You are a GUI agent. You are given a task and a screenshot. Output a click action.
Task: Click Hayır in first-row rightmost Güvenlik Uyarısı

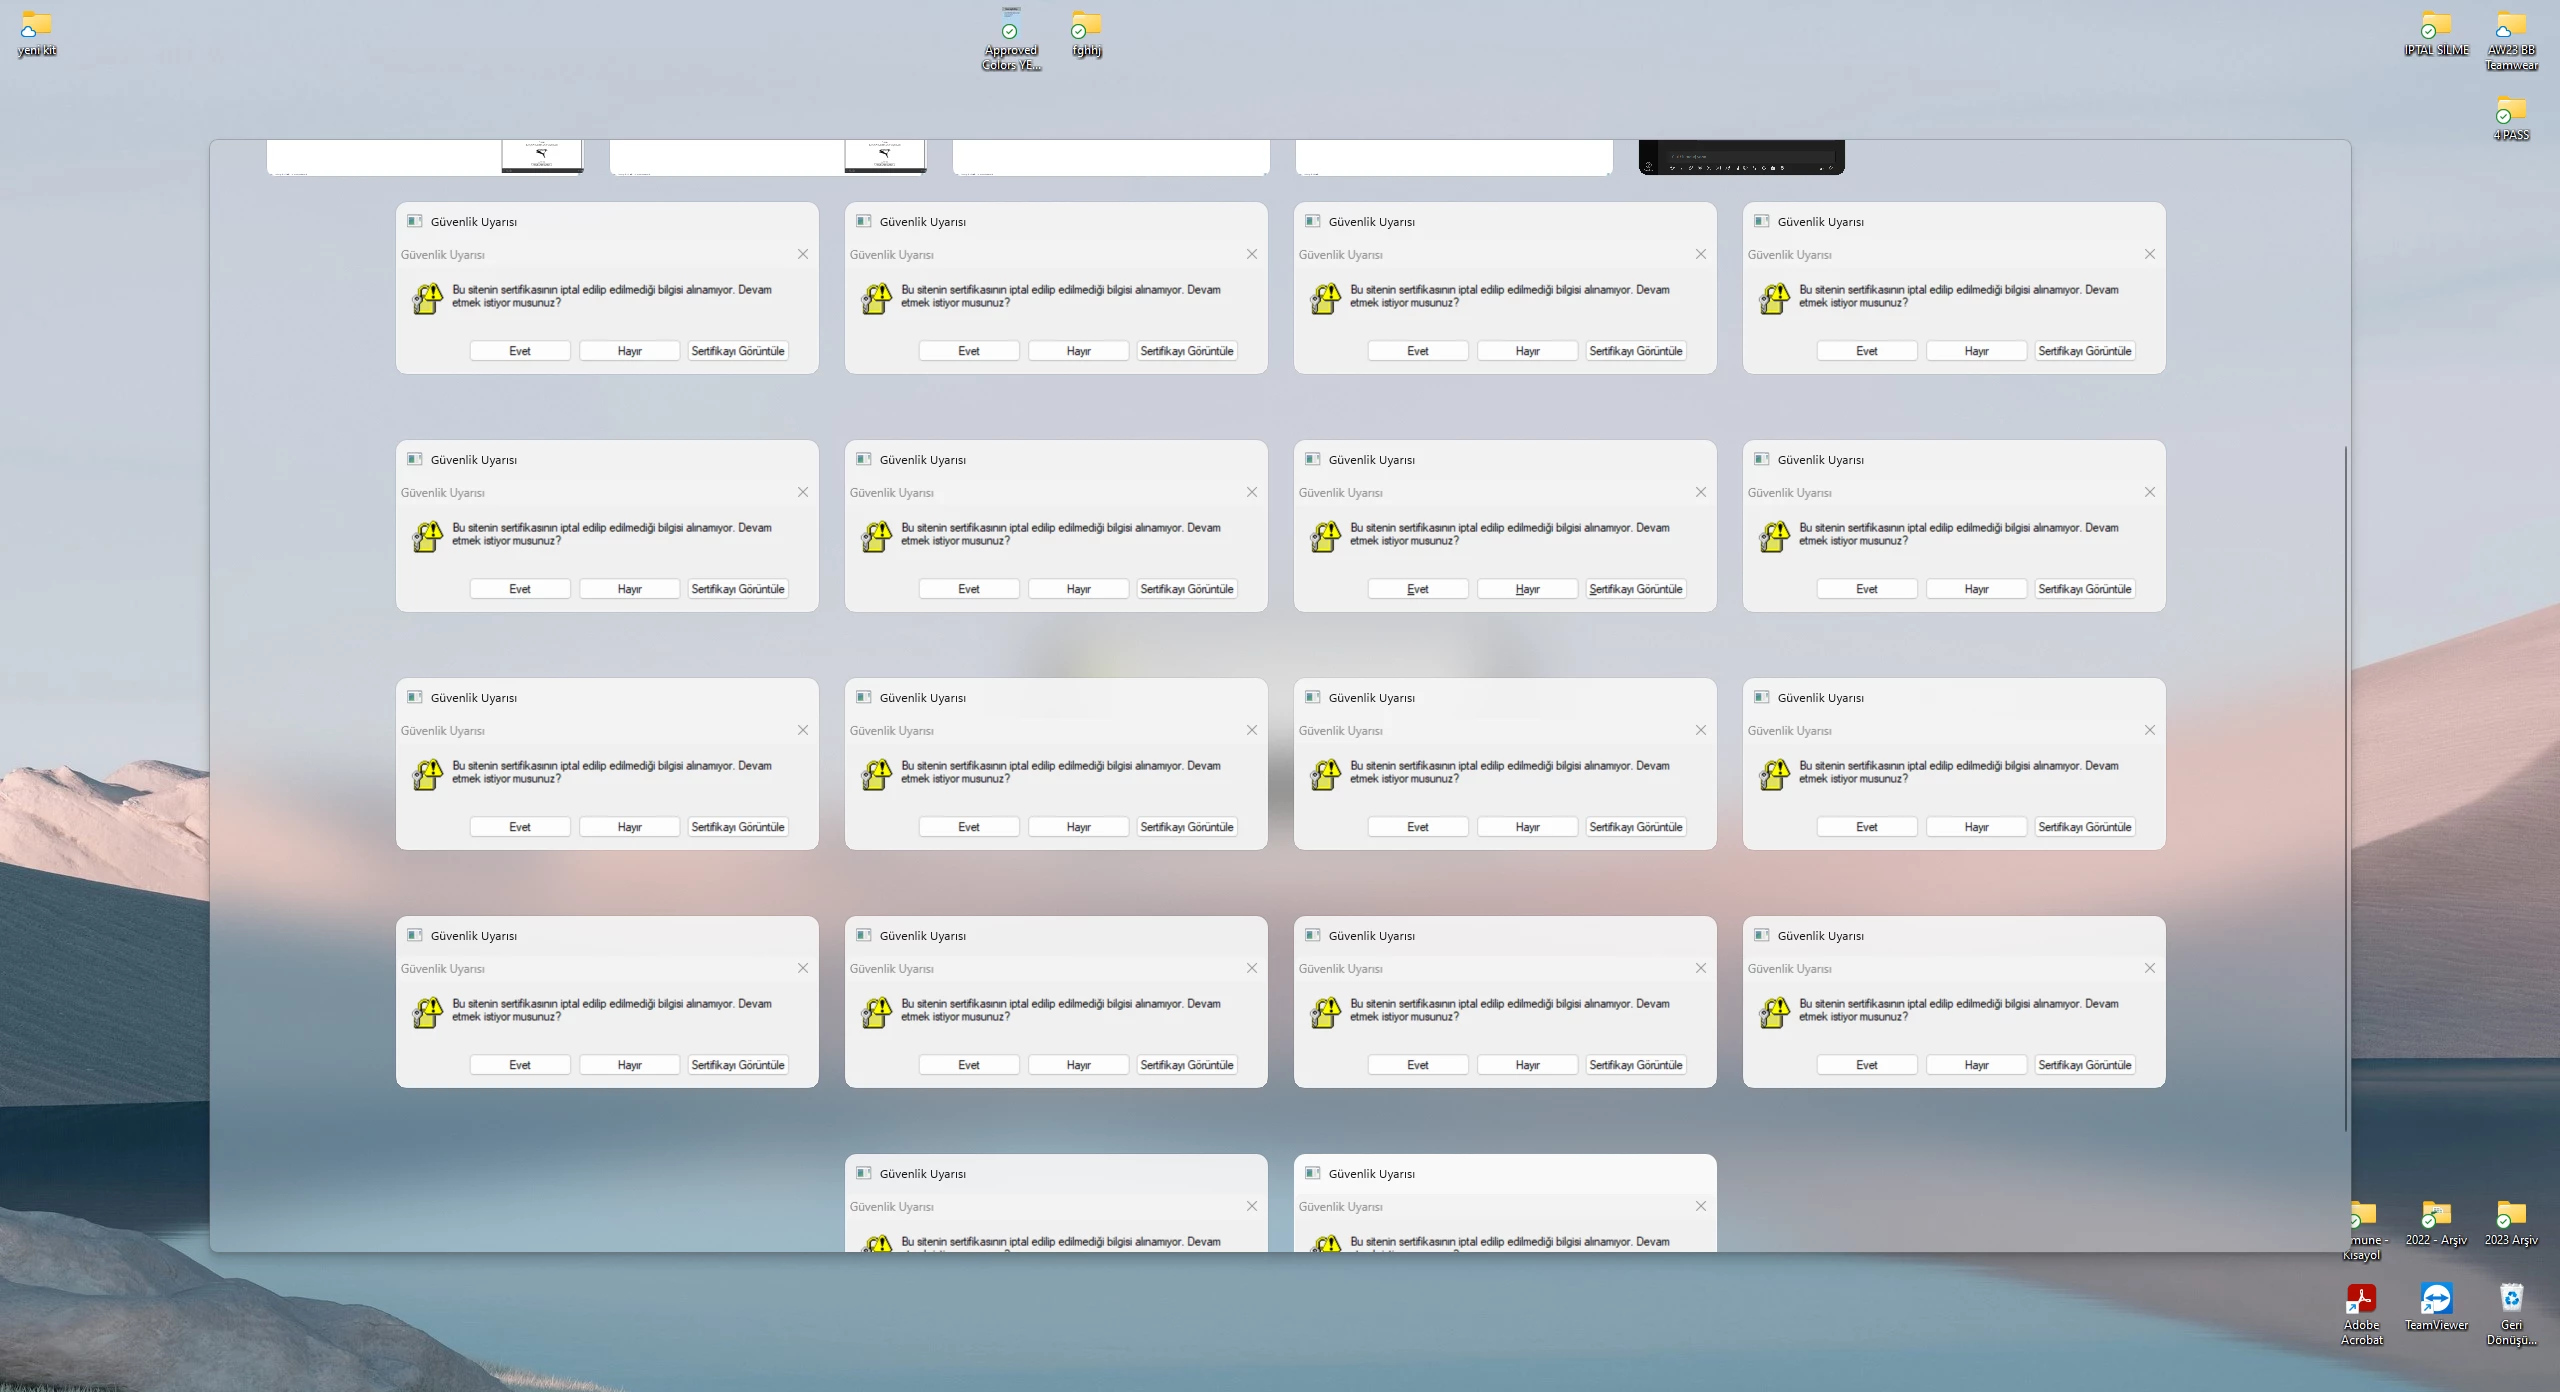click(x=1976, y=351)
